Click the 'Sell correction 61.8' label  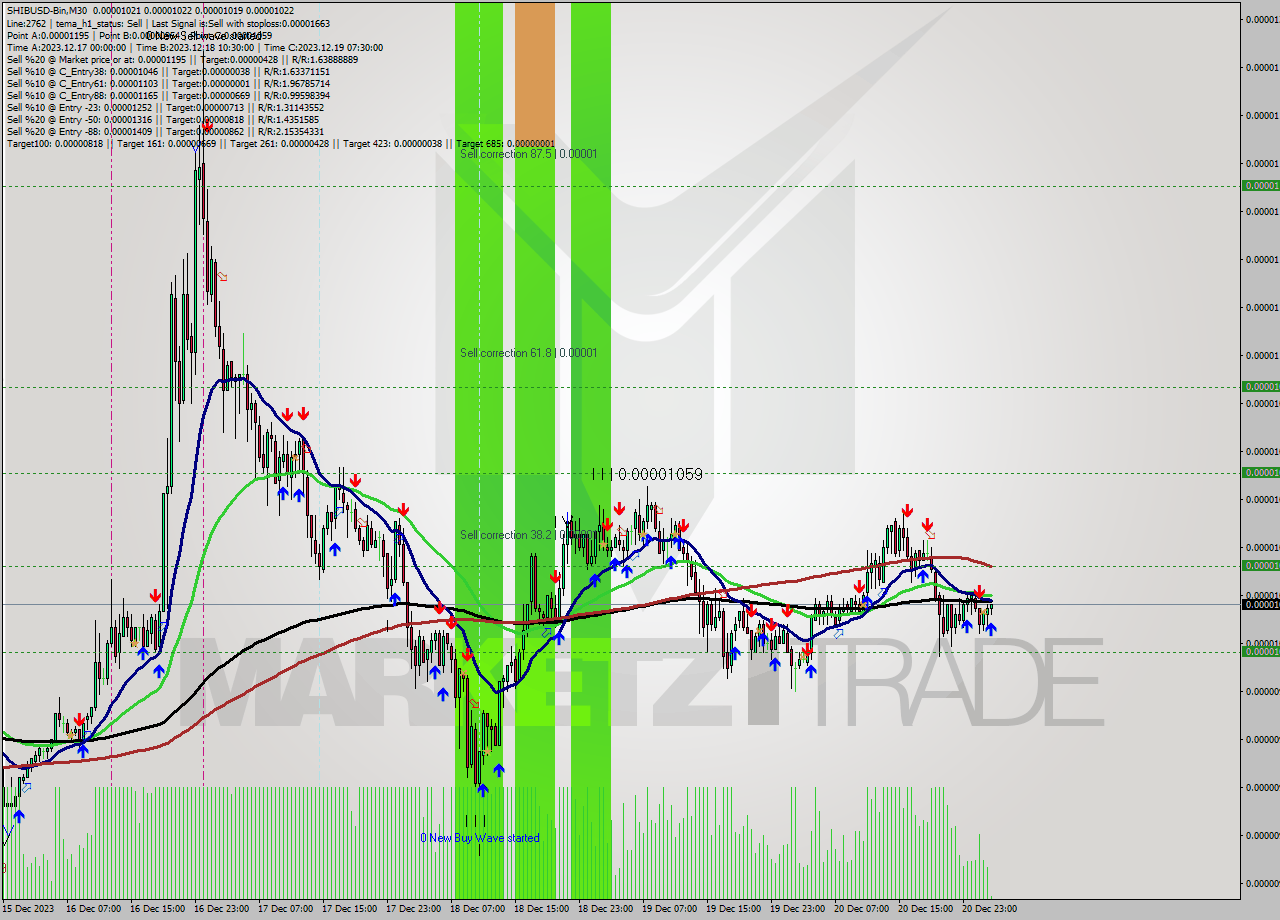528,353
